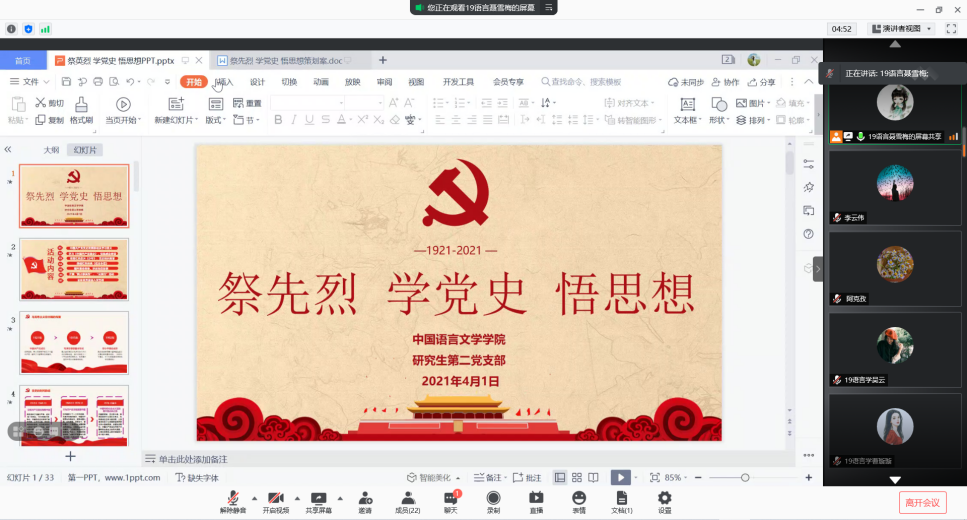The width and height of the screenshot is (967, 520).
Task: Click the share (分享) button
Action: [x=762, y=82]
